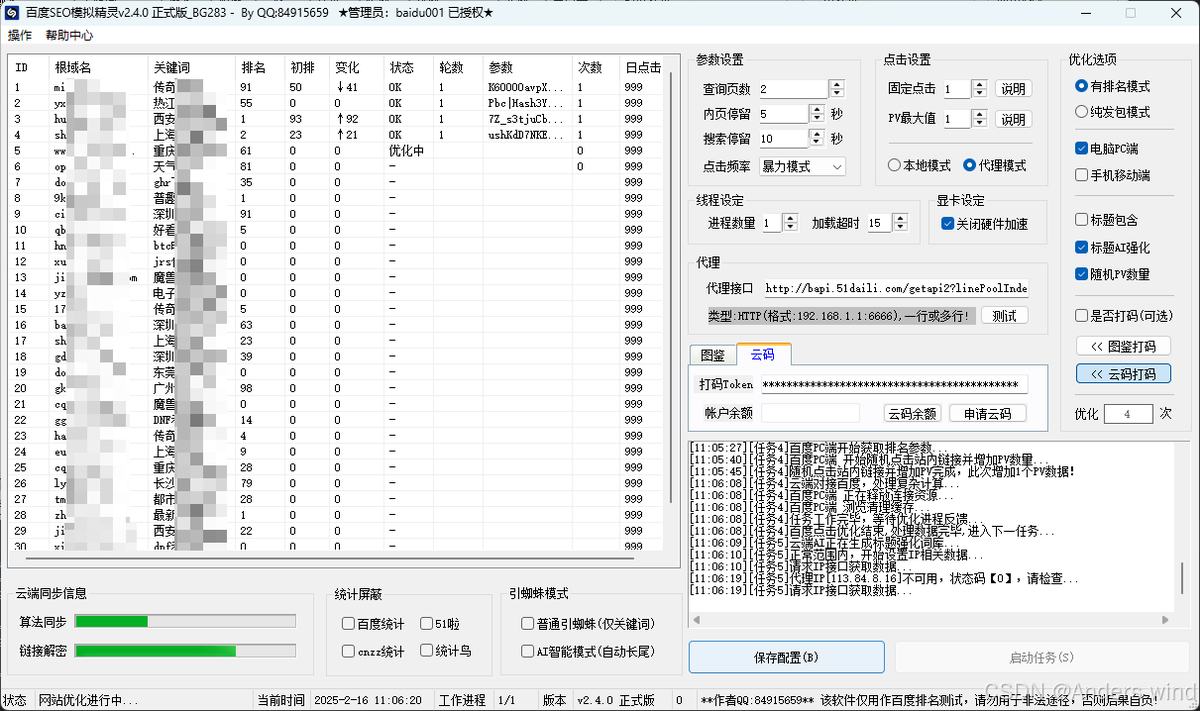Select 纯发包模式 radio option

click(x=1082, y=112)
